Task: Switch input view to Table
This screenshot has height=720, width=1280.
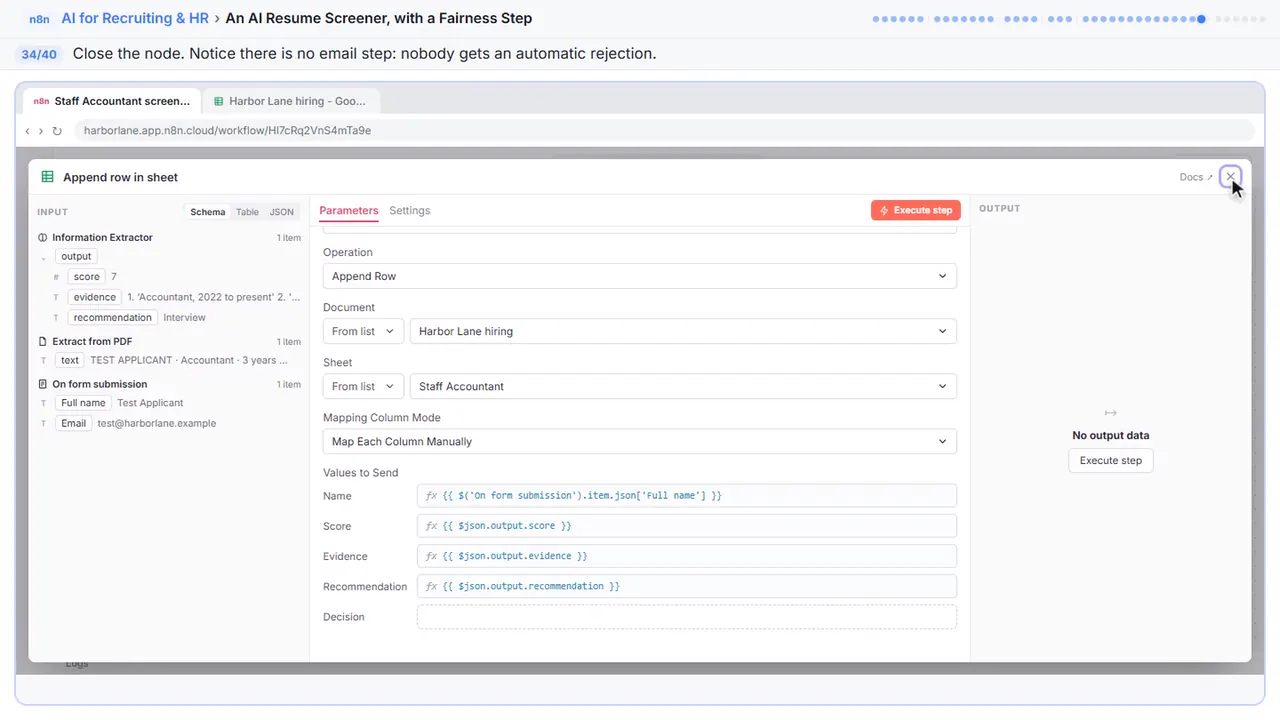Action: pyautogui.click(x=247, y=212)
